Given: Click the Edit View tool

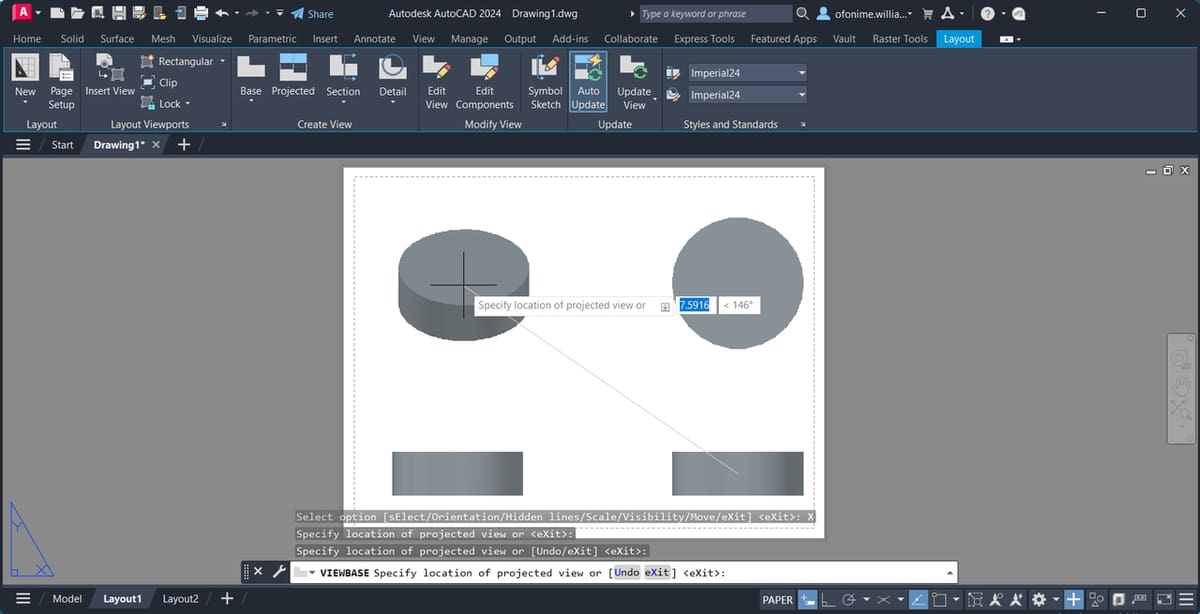Looking at the screenshot, I should [437, 81].
